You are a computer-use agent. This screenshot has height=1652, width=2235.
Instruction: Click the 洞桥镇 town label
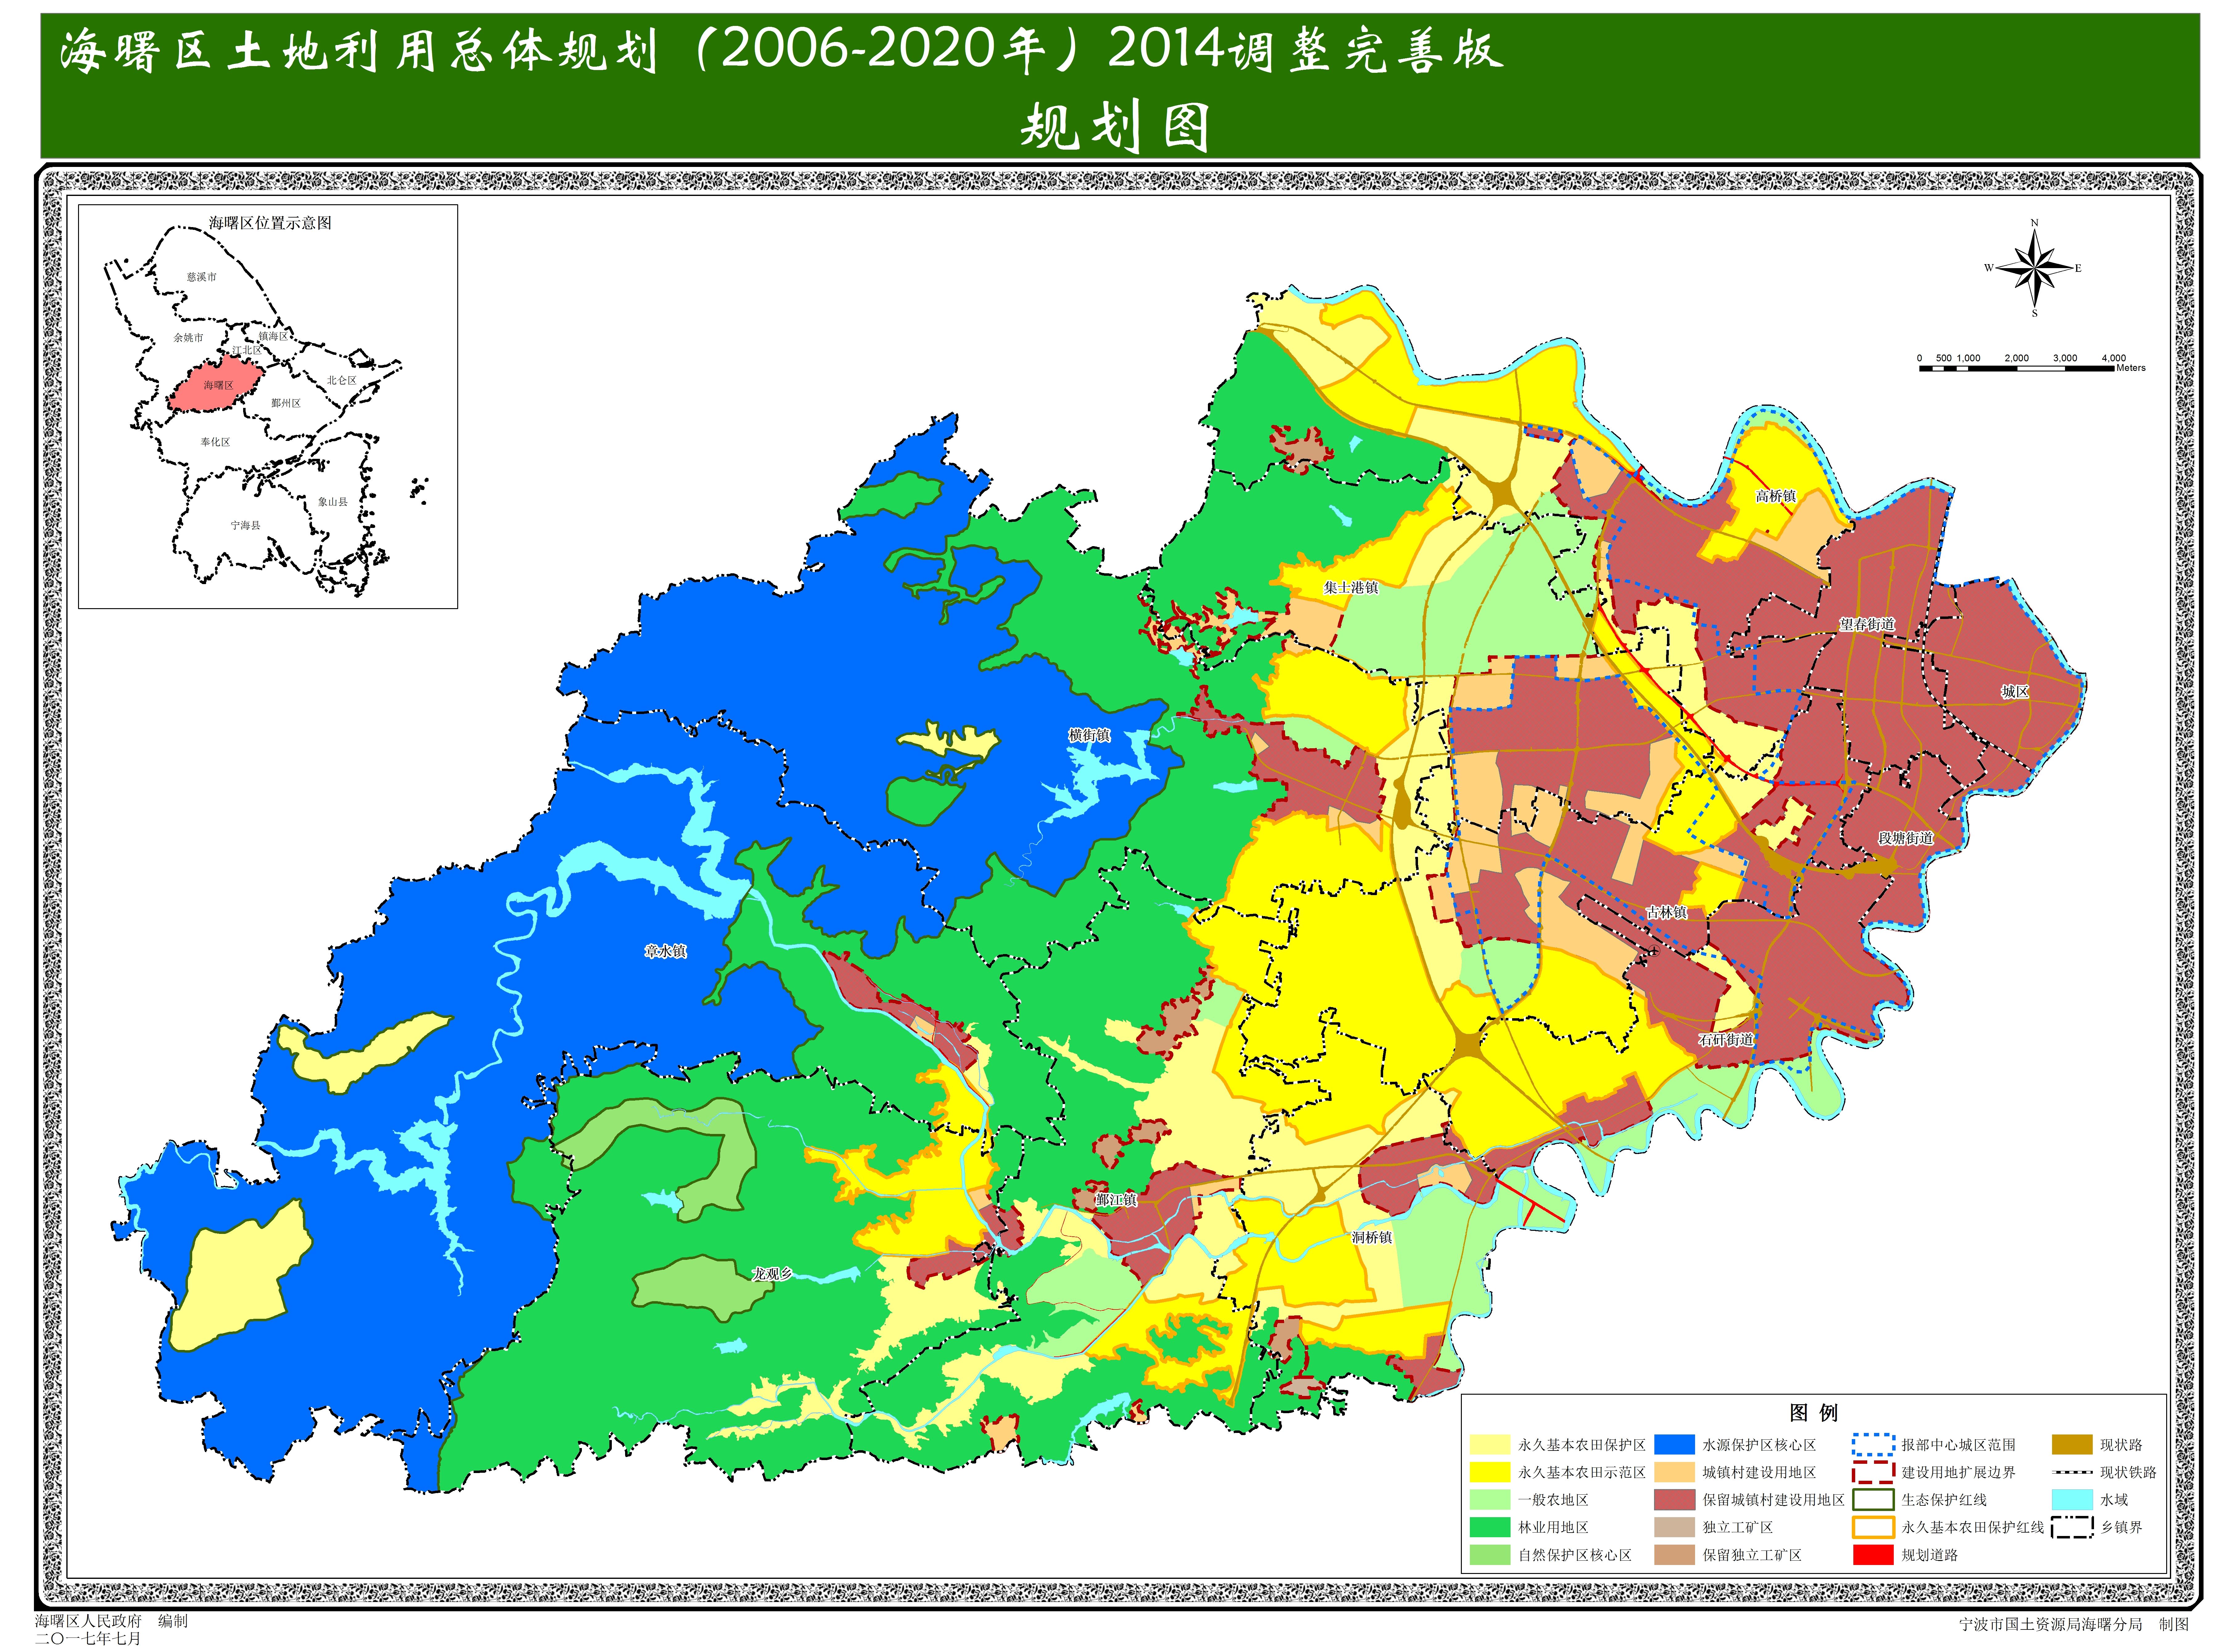click(x=1372, y=1237)
